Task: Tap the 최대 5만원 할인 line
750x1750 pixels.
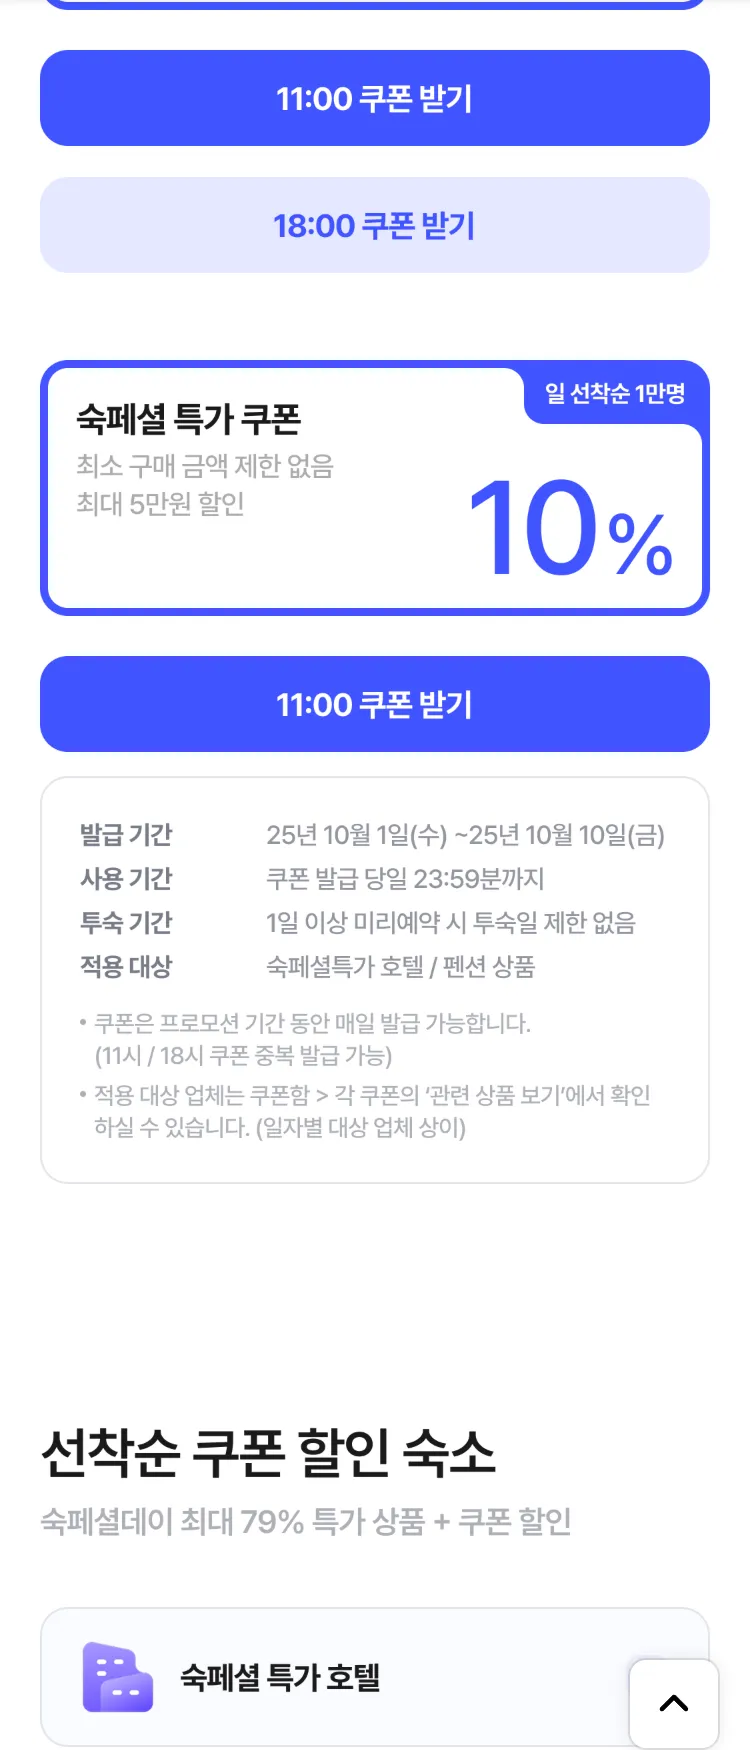Action: (161, 504)
